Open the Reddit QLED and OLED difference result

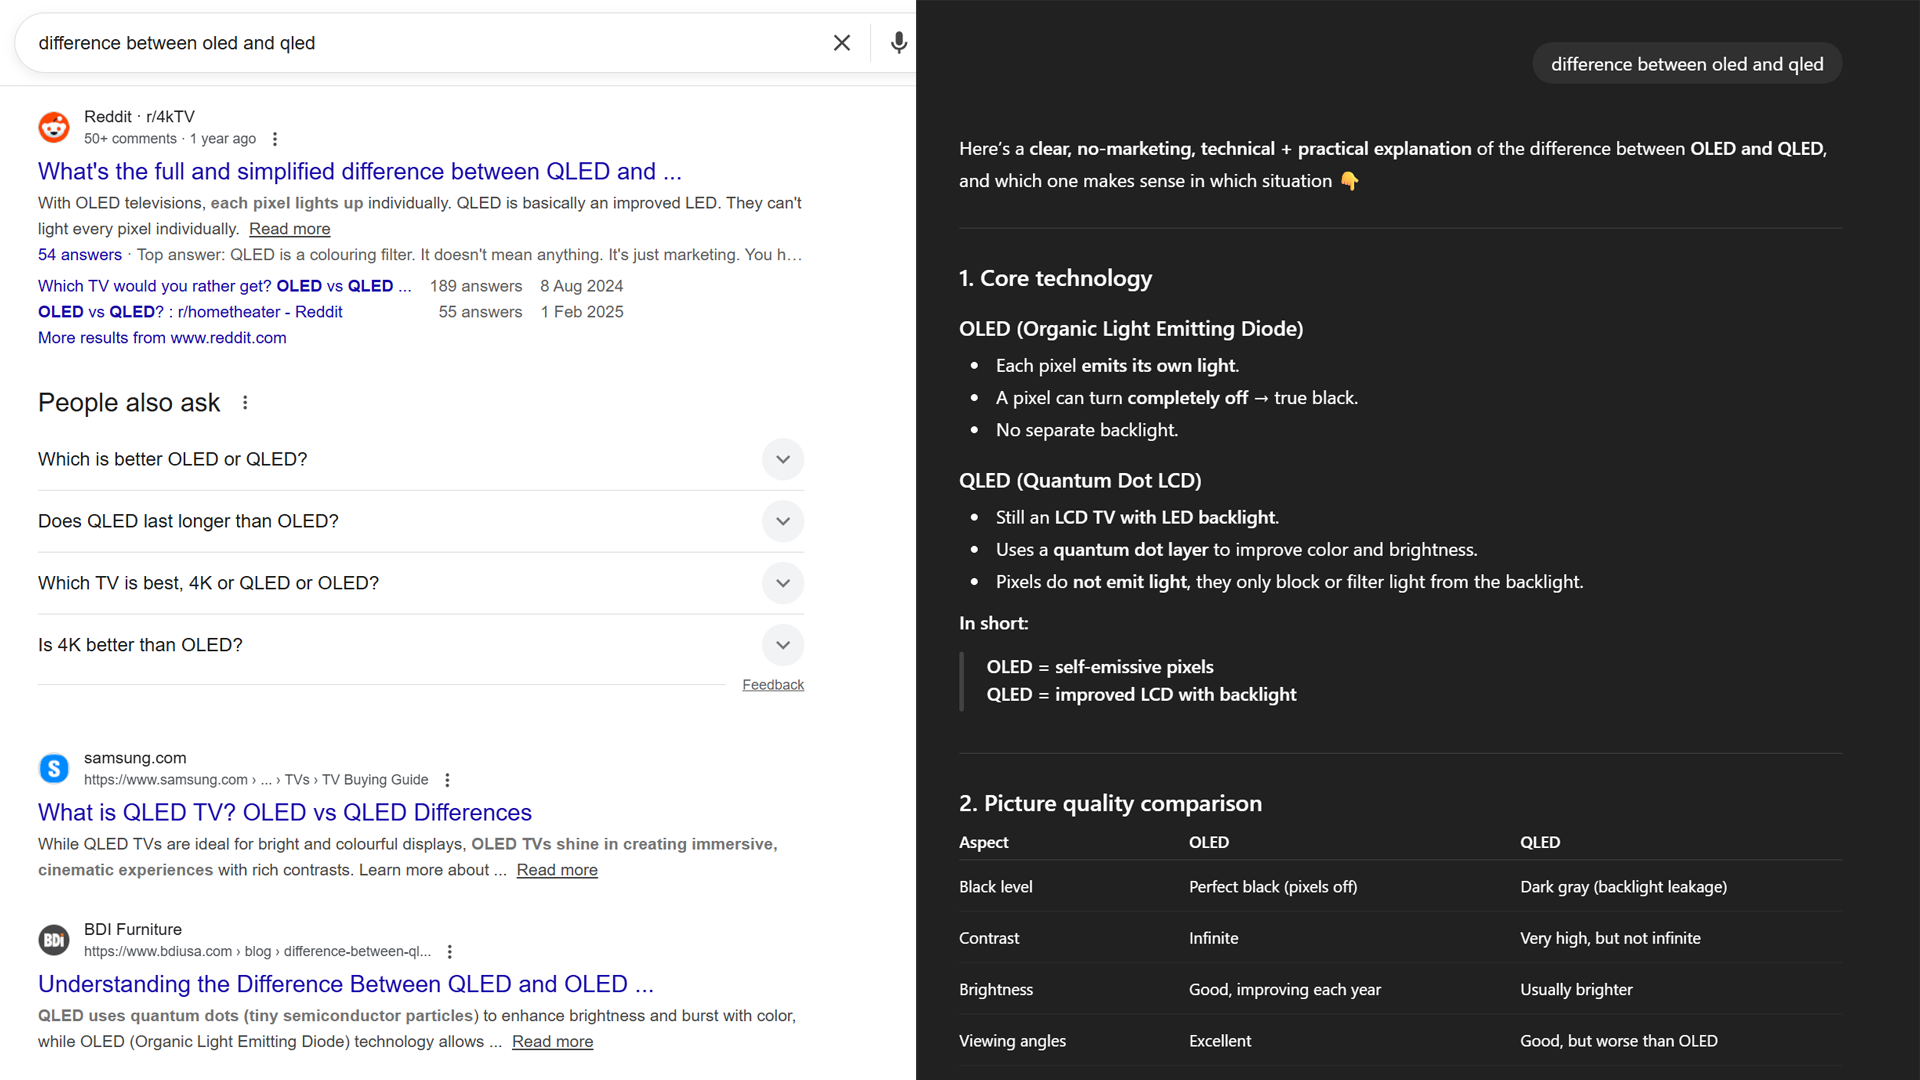click(x=359, y=172)
